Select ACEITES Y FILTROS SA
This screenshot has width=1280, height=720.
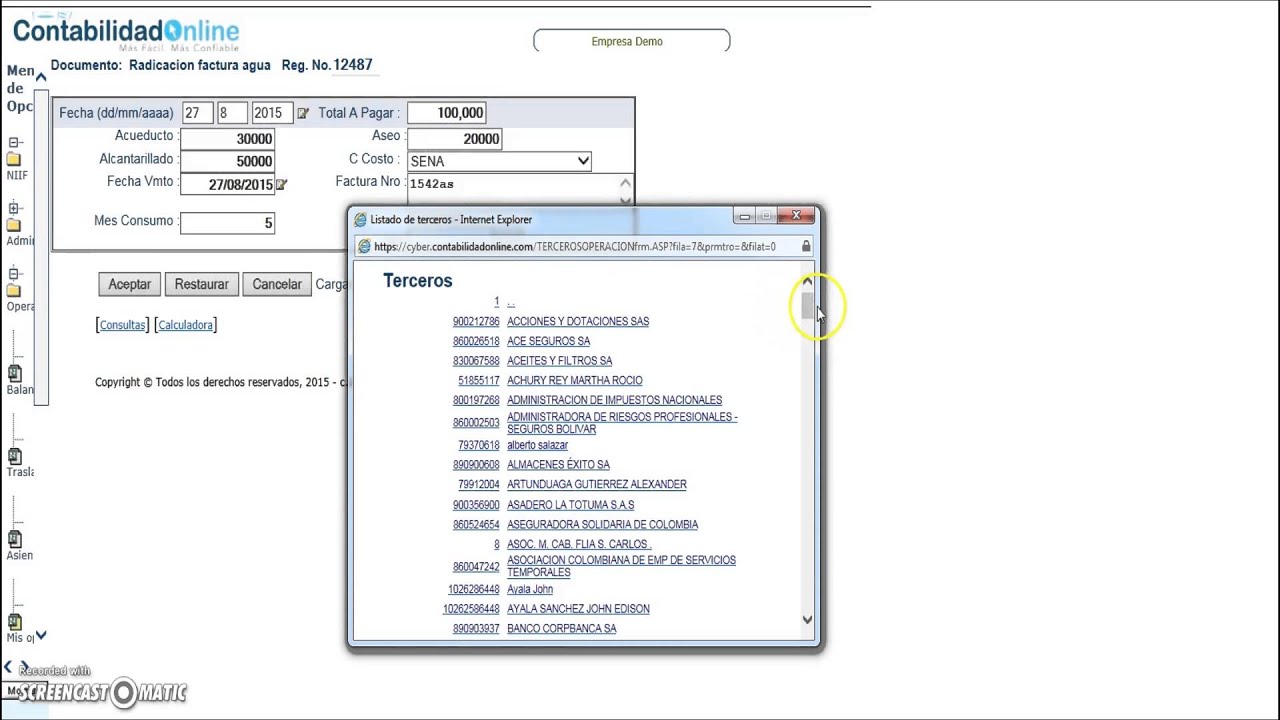(559, 361)
